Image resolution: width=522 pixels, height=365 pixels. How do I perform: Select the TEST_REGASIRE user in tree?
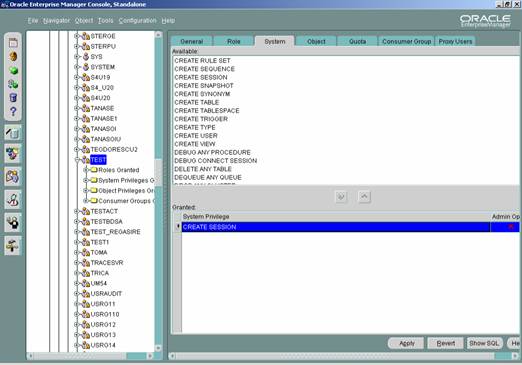(115, 232)
